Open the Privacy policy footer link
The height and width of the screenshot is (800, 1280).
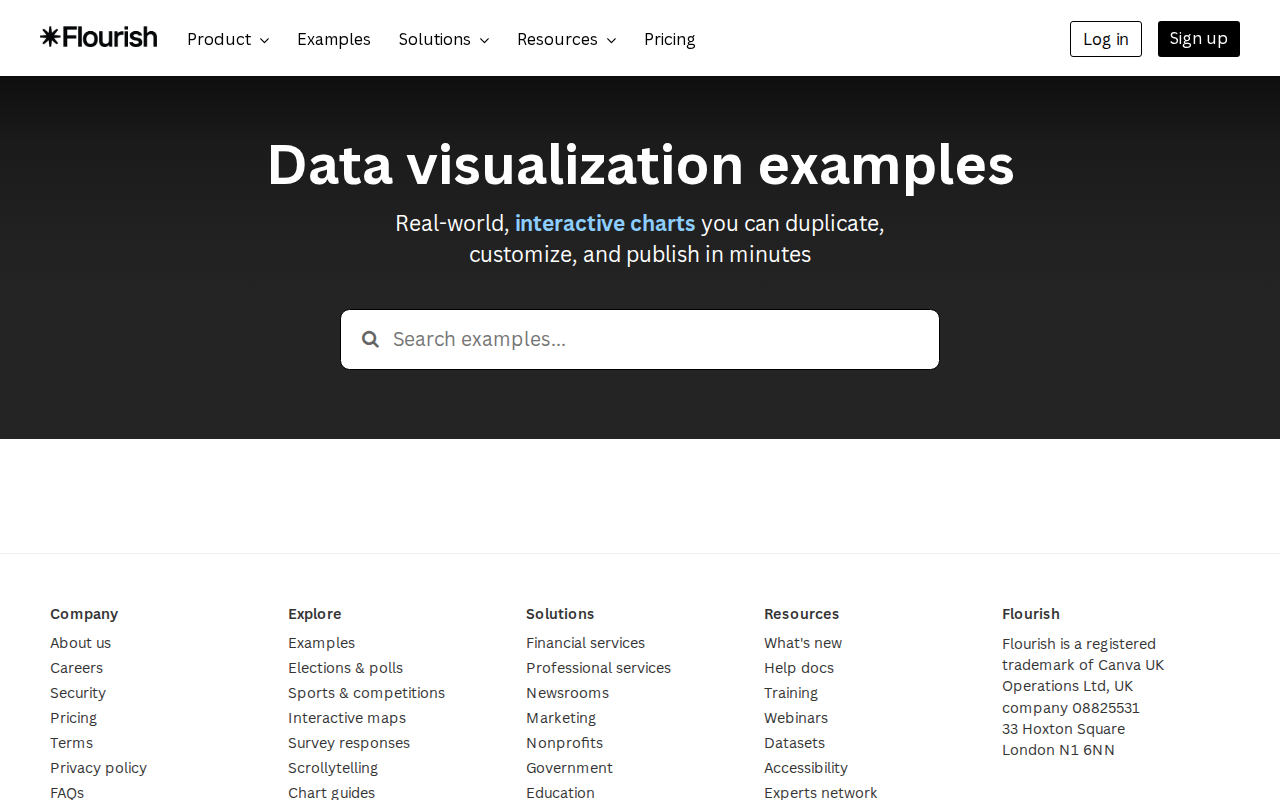99,768
